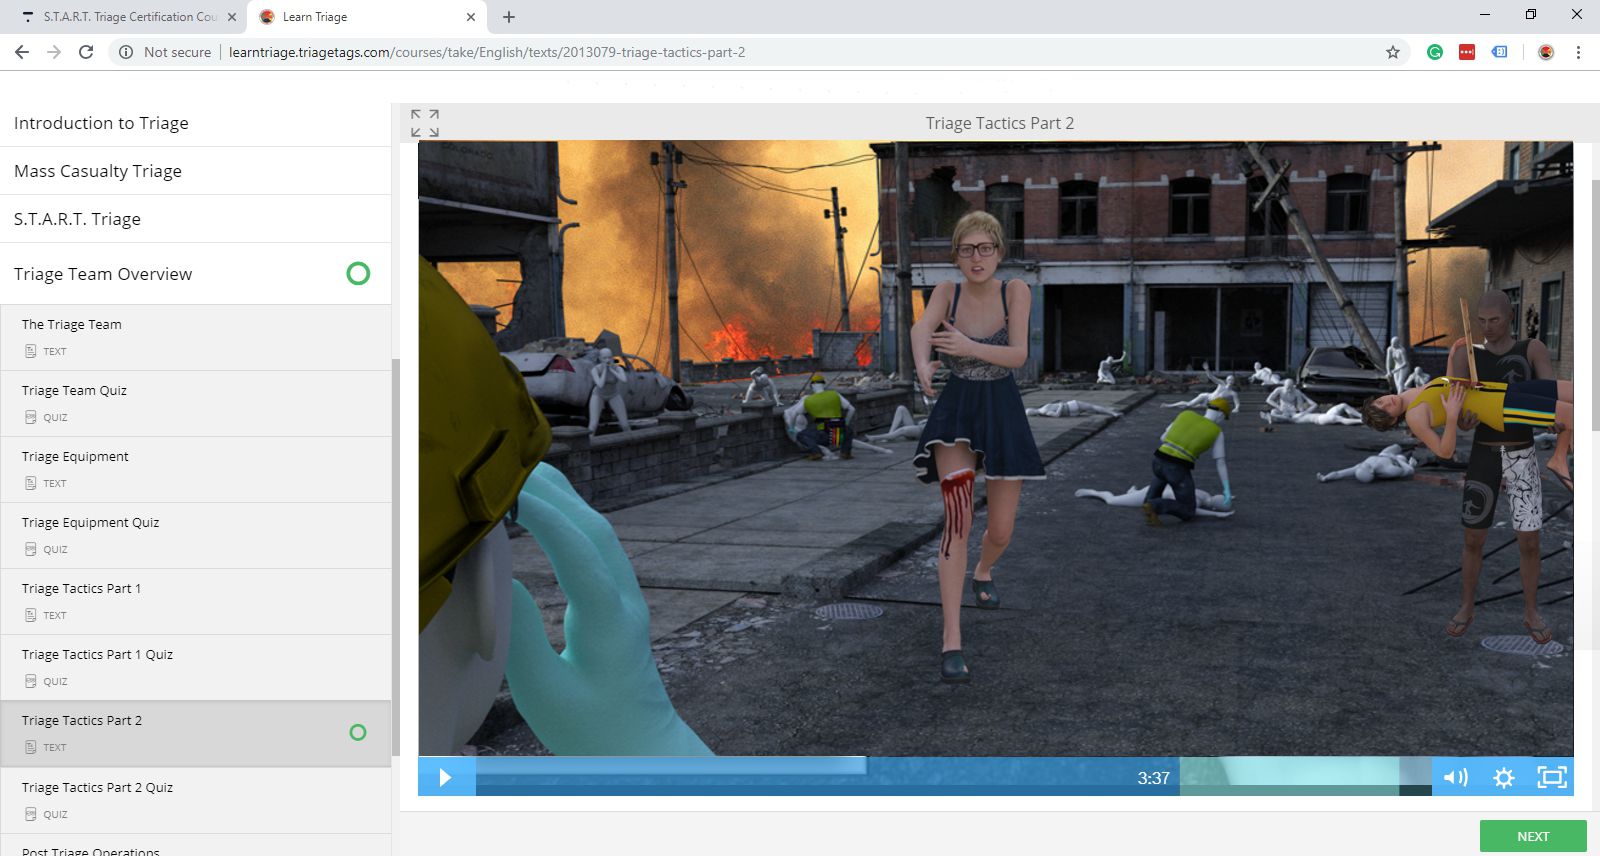Viewport: 1600px width, 856px height.
Task: Open the Chrome profile avatar
Action: point(1546,52)
